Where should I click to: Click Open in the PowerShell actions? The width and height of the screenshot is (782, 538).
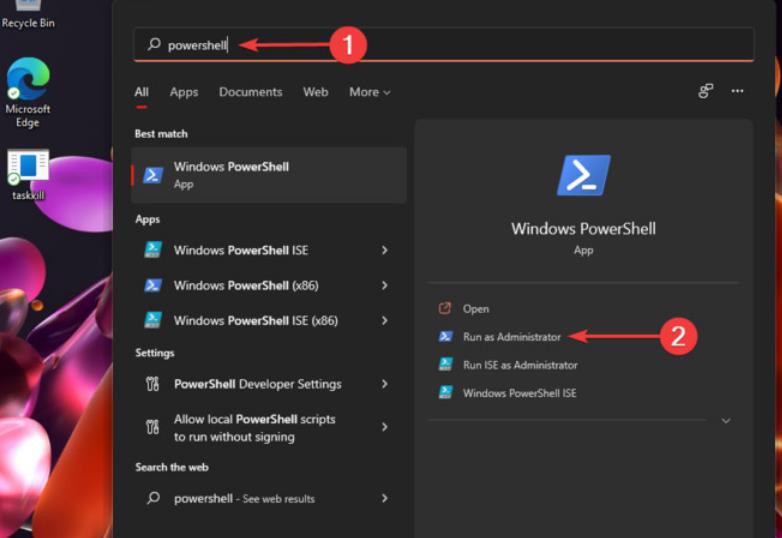point(475,309)
